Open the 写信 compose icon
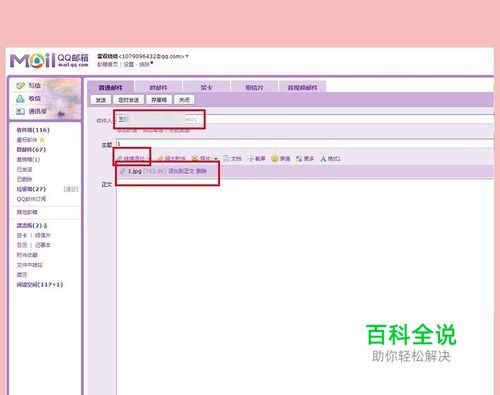Viewport: 500px width, 395px height. coord(20,86)
